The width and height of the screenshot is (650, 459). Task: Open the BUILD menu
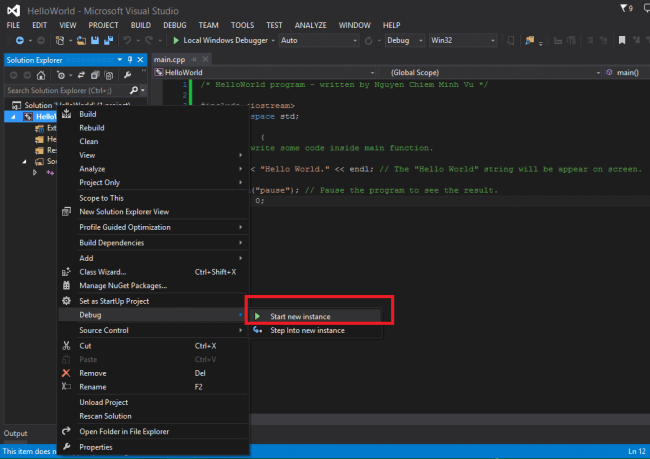pos(141,25)
